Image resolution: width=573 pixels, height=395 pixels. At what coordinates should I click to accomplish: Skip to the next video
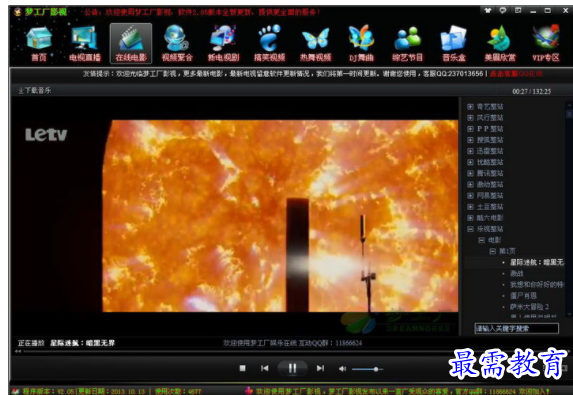tap(320, 368)
